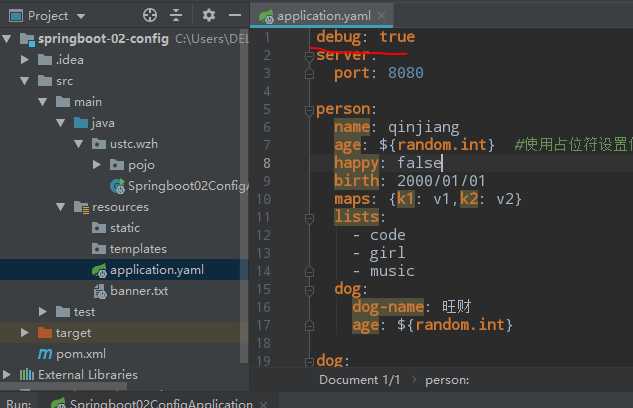Collapse the springboot-02-config root node
This screenshot has width=633, height=408.
tap(7, 39)
